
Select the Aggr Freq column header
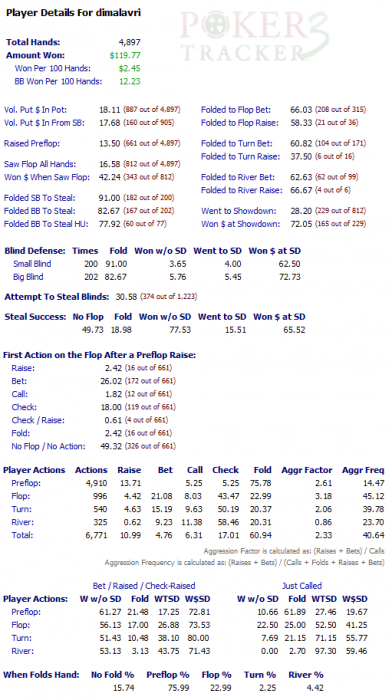tap(363, 470)
